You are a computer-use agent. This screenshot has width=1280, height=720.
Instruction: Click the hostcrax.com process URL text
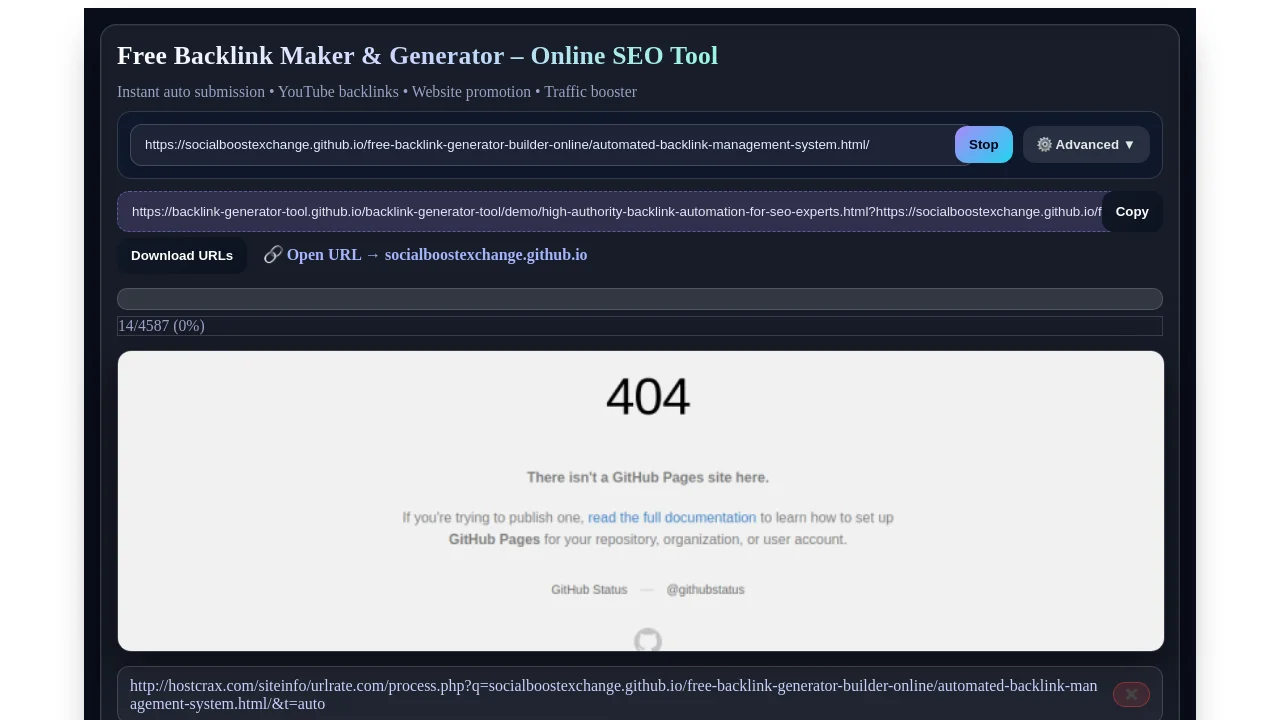[614, 695]
